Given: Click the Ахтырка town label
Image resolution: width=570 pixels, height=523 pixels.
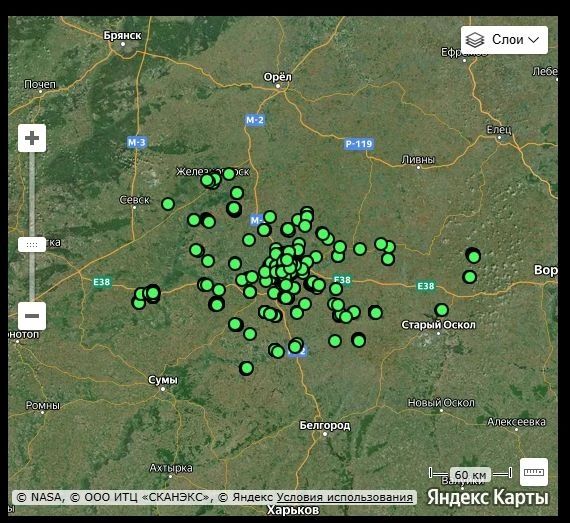Looking at the screenshot, I should point(171,468).
